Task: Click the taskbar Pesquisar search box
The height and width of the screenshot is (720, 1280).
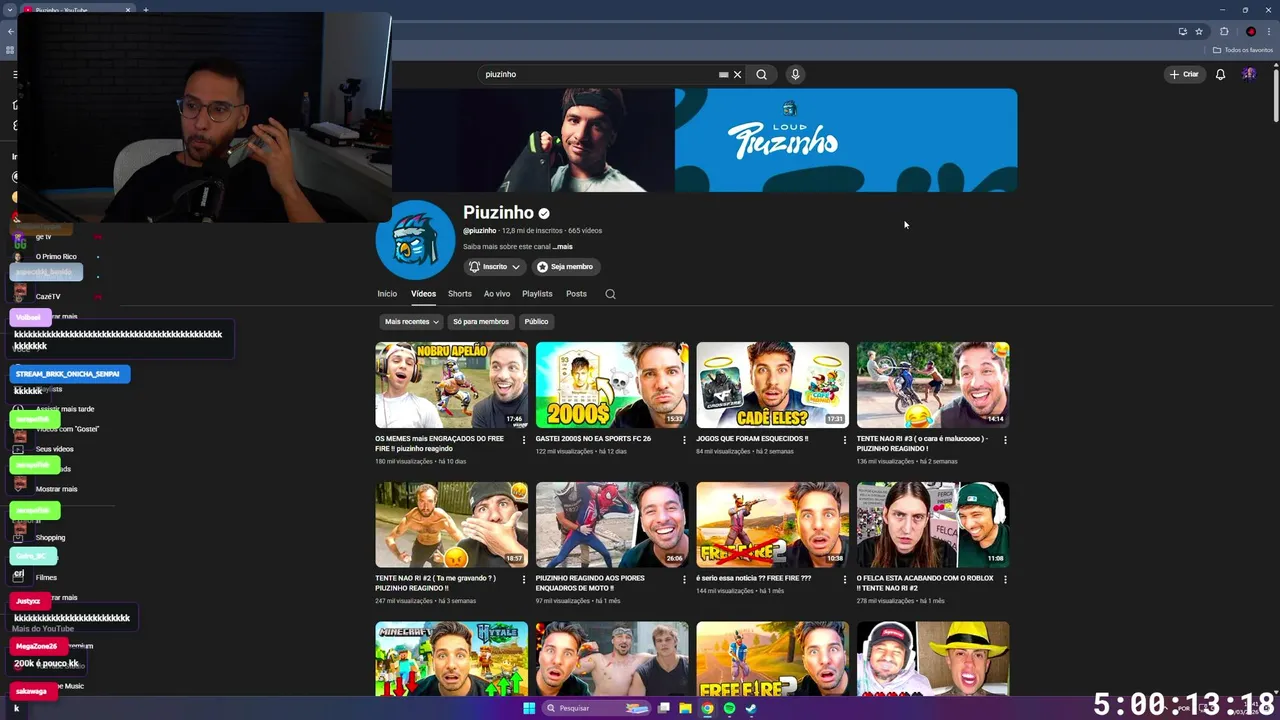Action: tap(596, 708)
